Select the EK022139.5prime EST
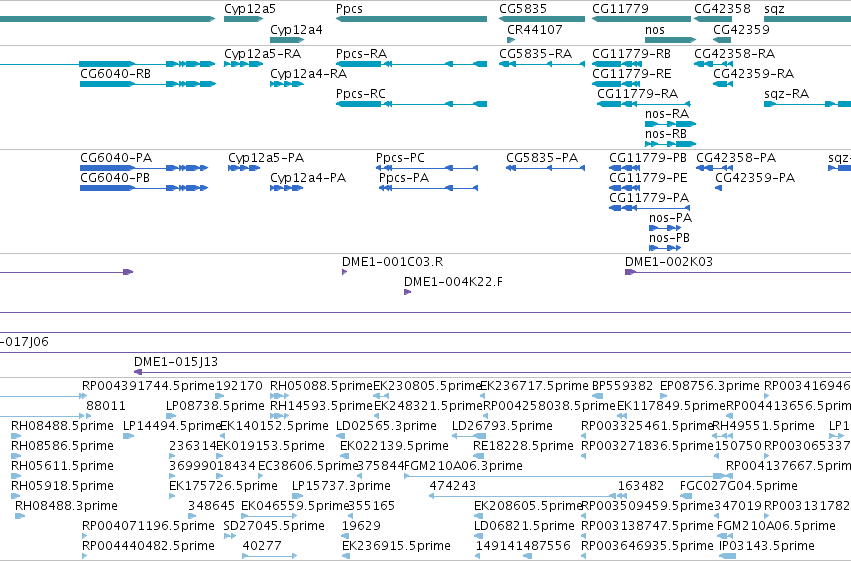The width and height of the screenshot is (851, 561). tap(345, 456)
